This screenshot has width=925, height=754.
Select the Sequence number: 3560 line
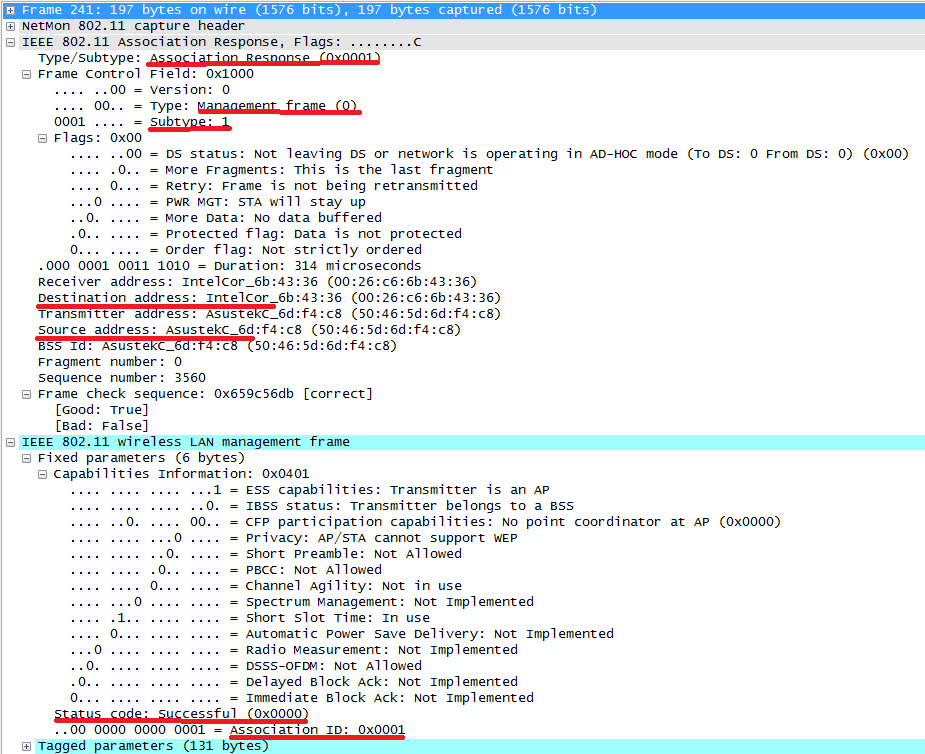(121, 378)
